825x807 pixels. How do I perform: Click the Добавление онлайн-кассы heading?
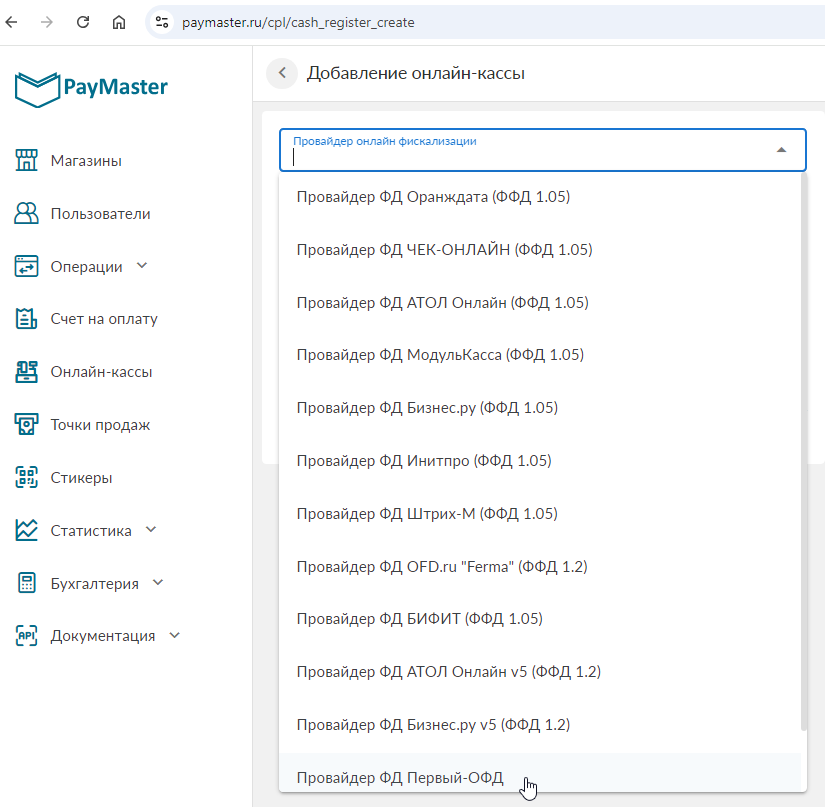point(416,73)
